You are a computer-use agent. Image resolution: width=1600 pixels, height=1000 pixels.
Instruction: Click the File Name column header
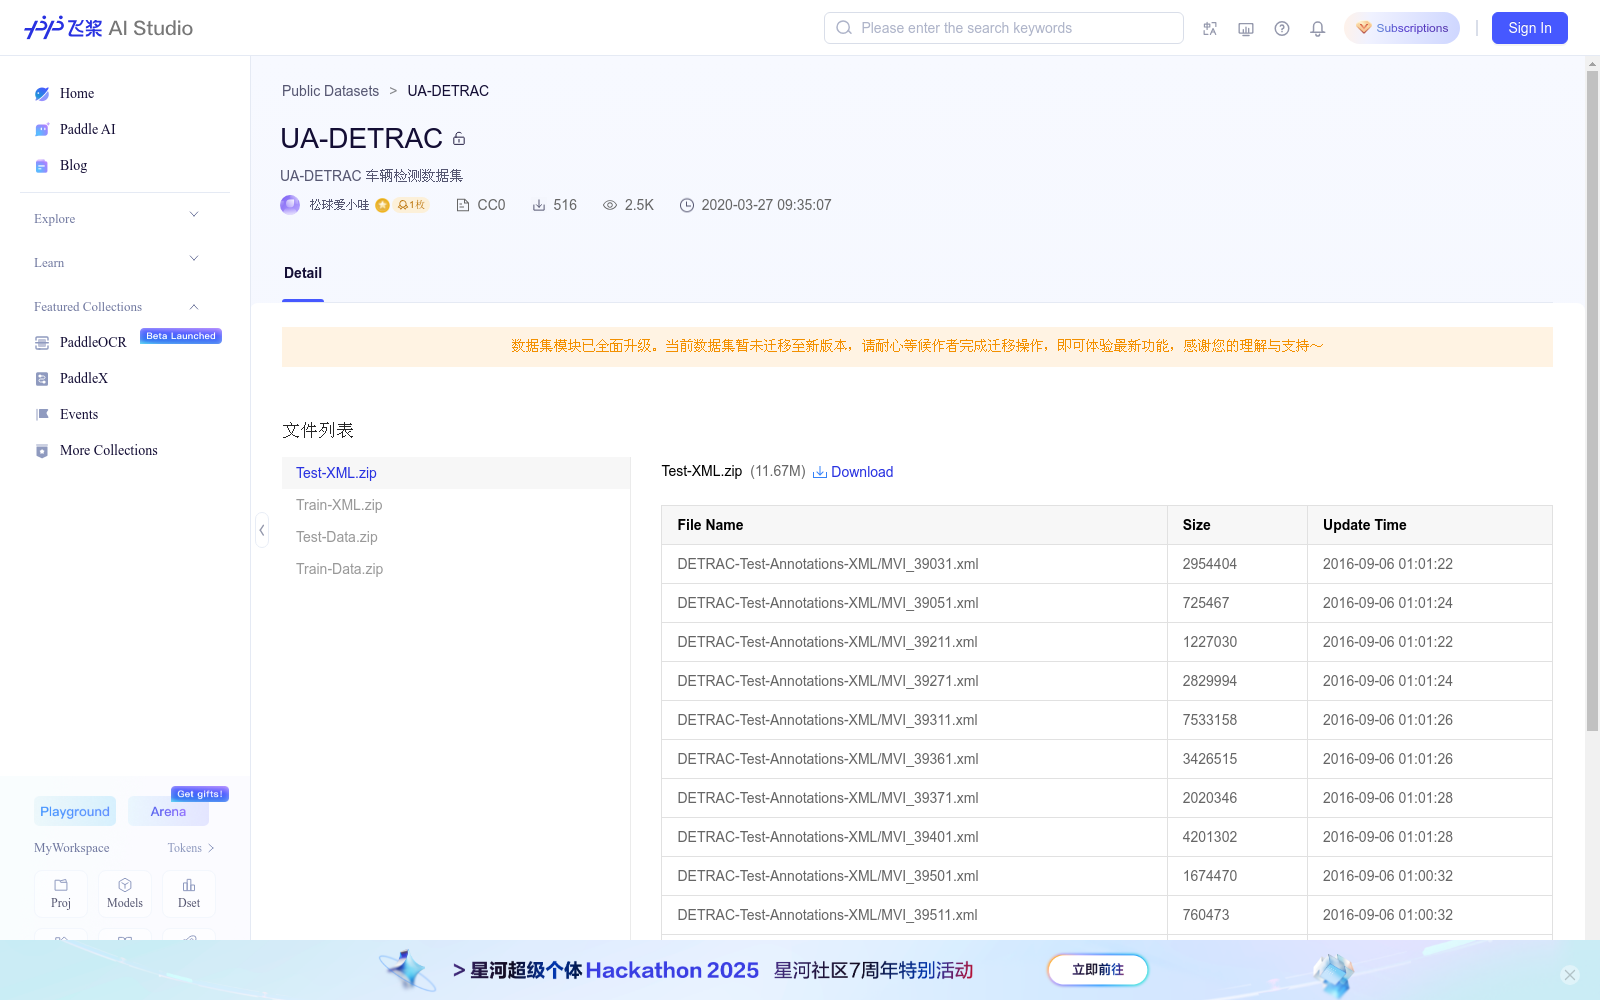pyautogui.click(x=914, y=525)
